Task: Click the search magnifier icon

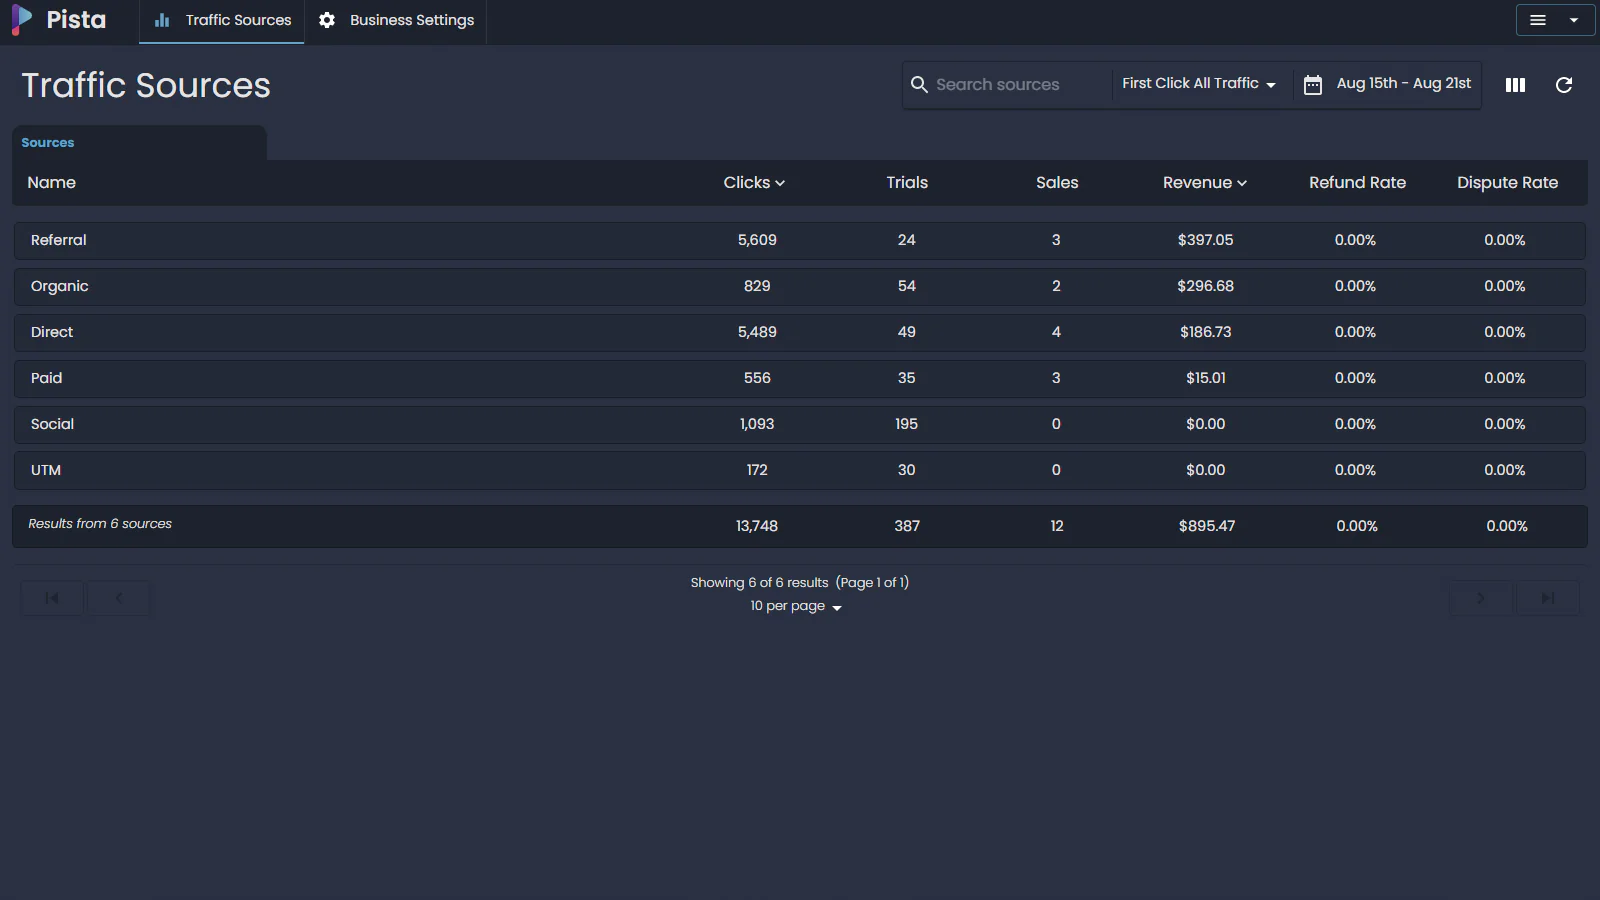Action: coord(919,85)
